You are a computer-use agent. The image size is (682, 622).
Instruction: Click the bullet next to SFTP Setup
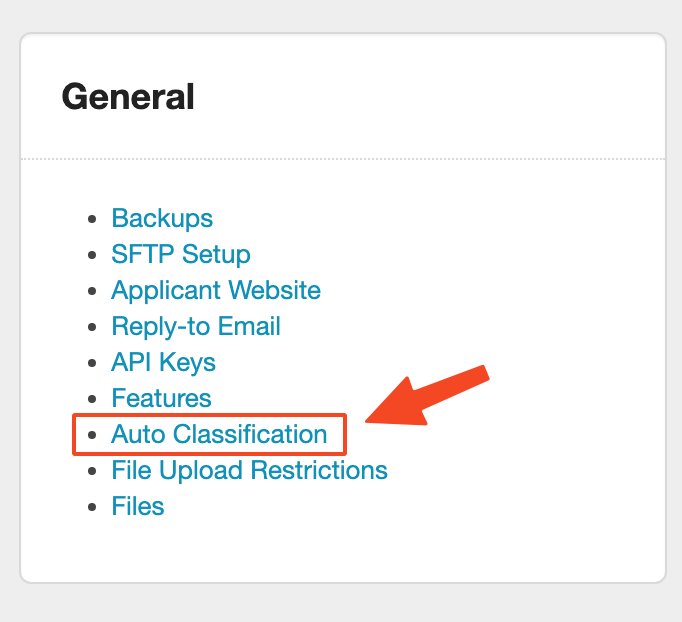coord(94,255)
